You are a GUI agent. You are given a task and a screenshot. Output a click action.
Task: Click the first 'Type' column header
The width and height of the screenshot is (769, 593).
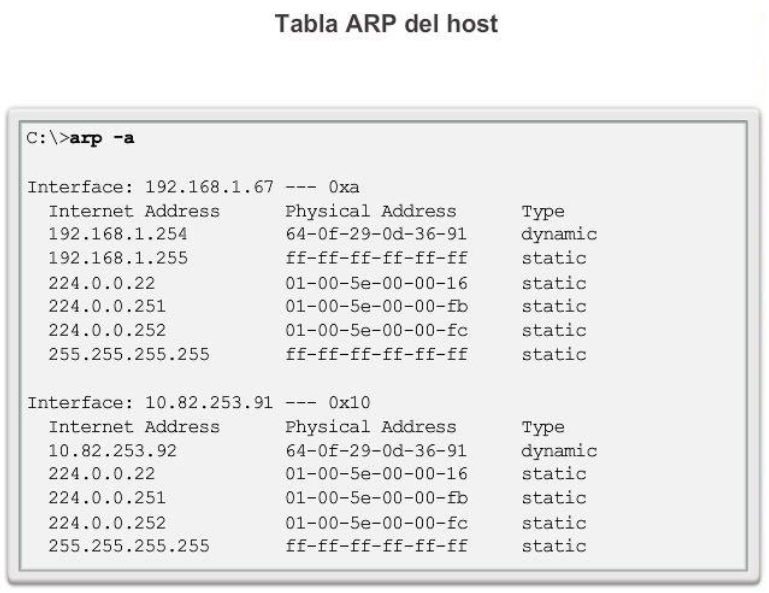click(x=543, y=212)
